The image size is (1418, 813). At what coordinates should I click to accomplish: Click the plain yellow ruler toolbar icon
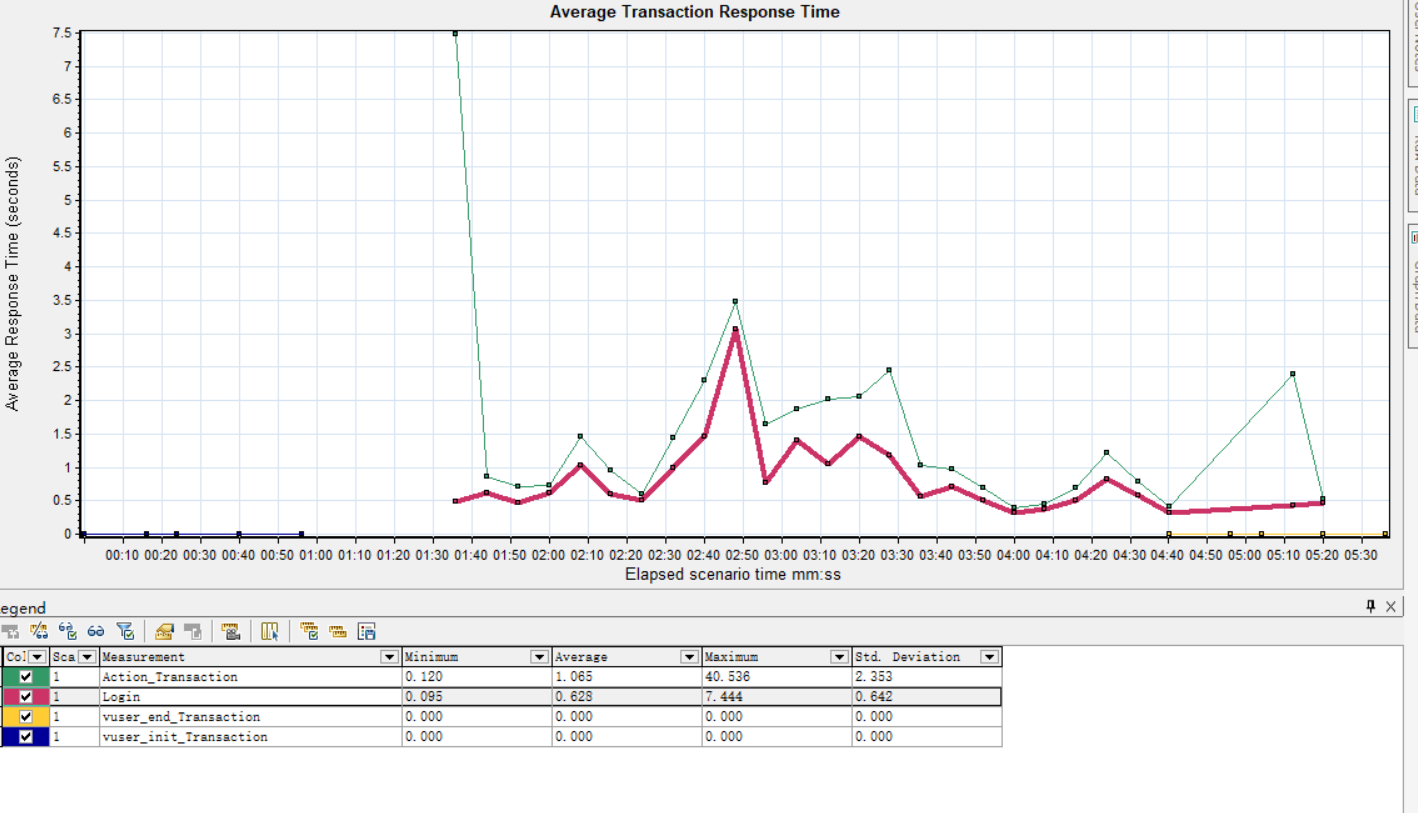337,632
